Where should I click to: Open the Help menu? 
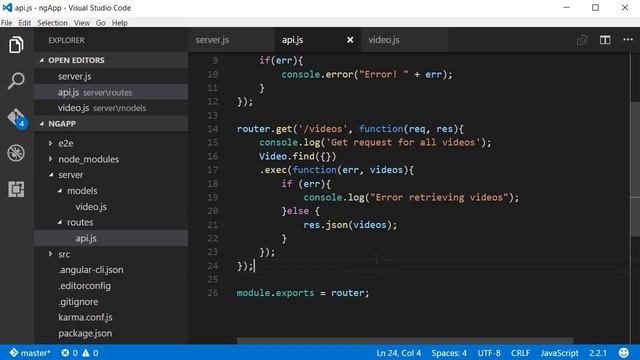(120, 23)
